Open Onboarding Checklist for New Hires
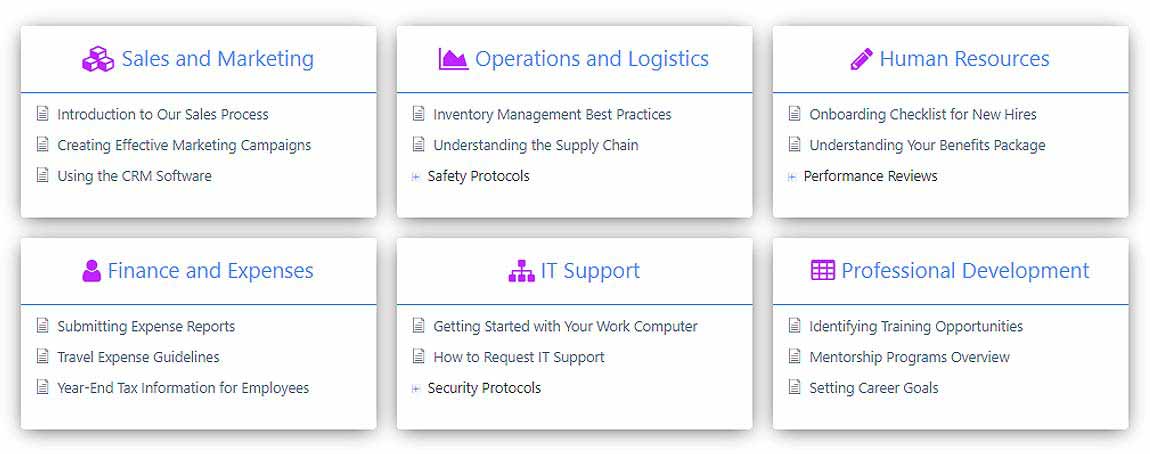The width and height of the screenshot is (1150, 454). pyautogui.click(x=923, y=115)
